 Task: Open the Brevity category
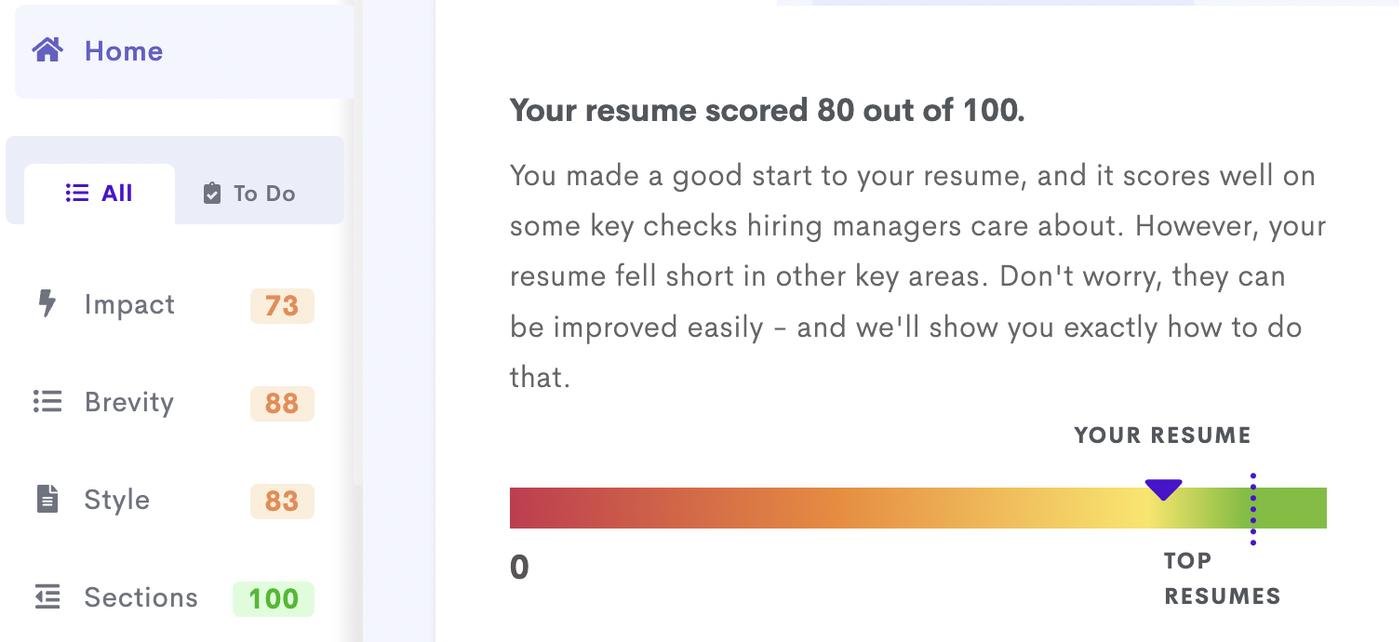click(129, 402)
